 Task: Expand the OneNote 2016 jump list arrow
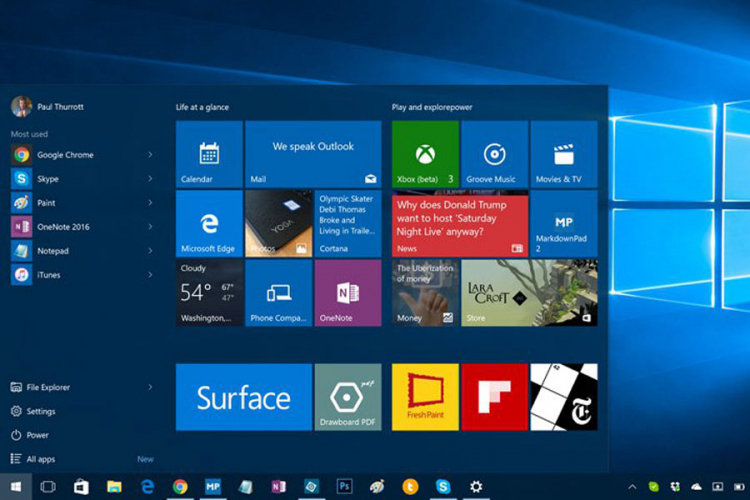click(x=150, y=226)
